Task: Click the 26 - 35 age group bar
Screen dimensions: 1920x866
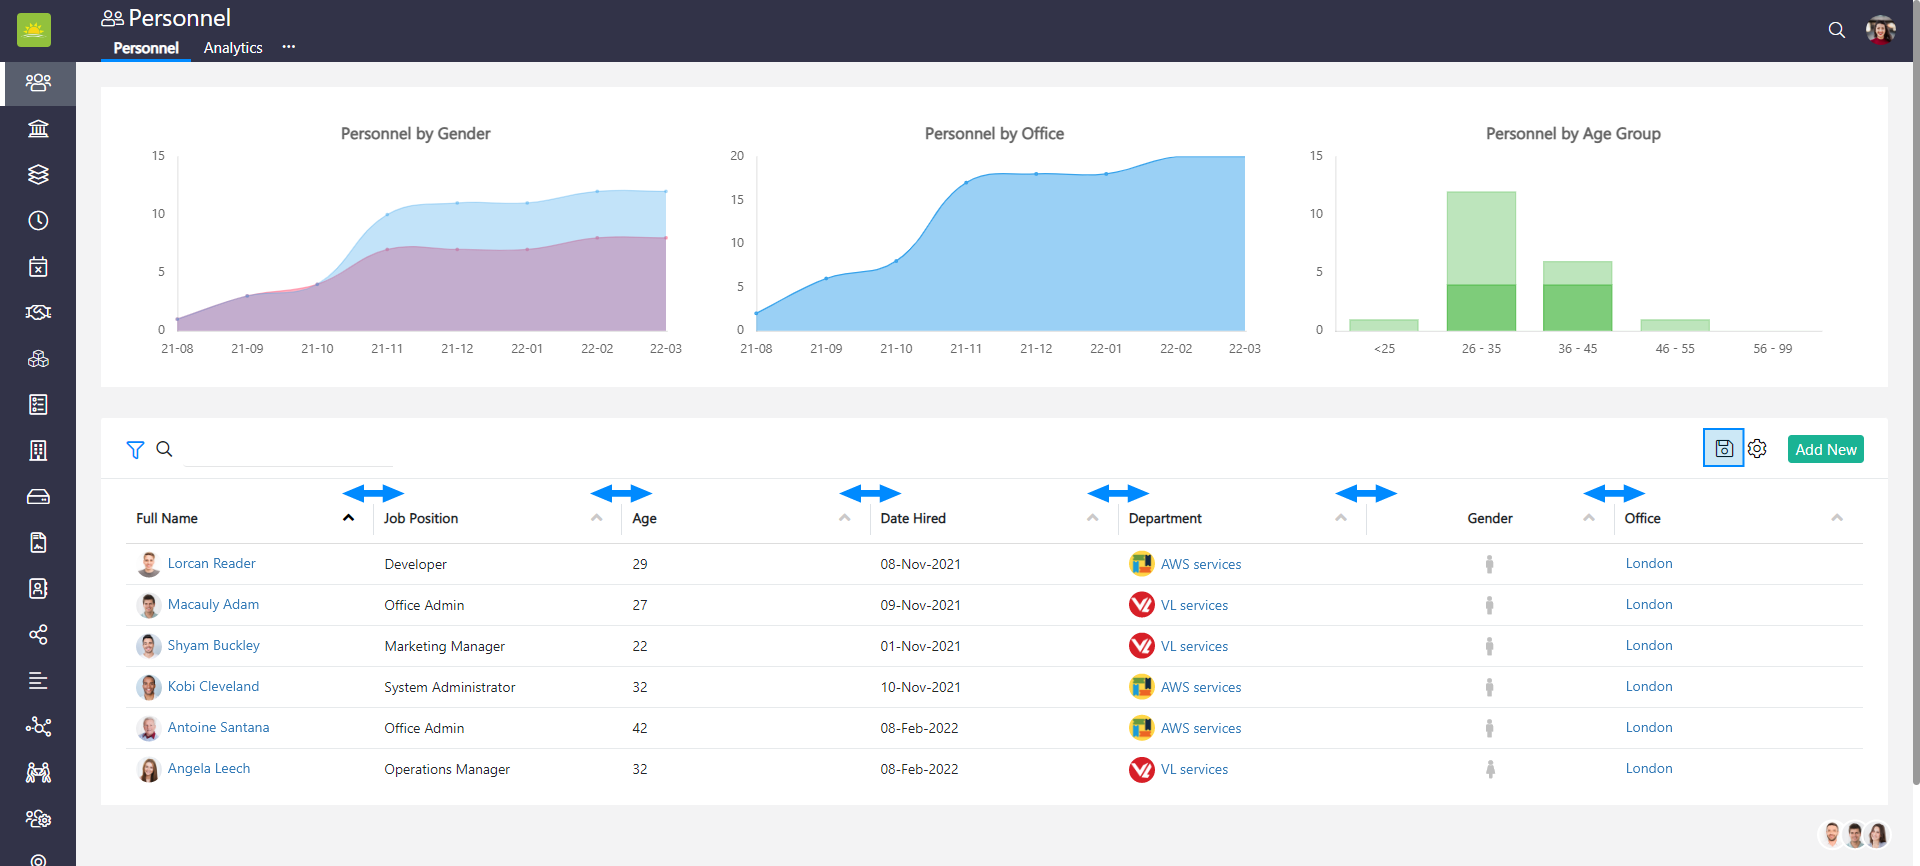Action: (1481, 262)
